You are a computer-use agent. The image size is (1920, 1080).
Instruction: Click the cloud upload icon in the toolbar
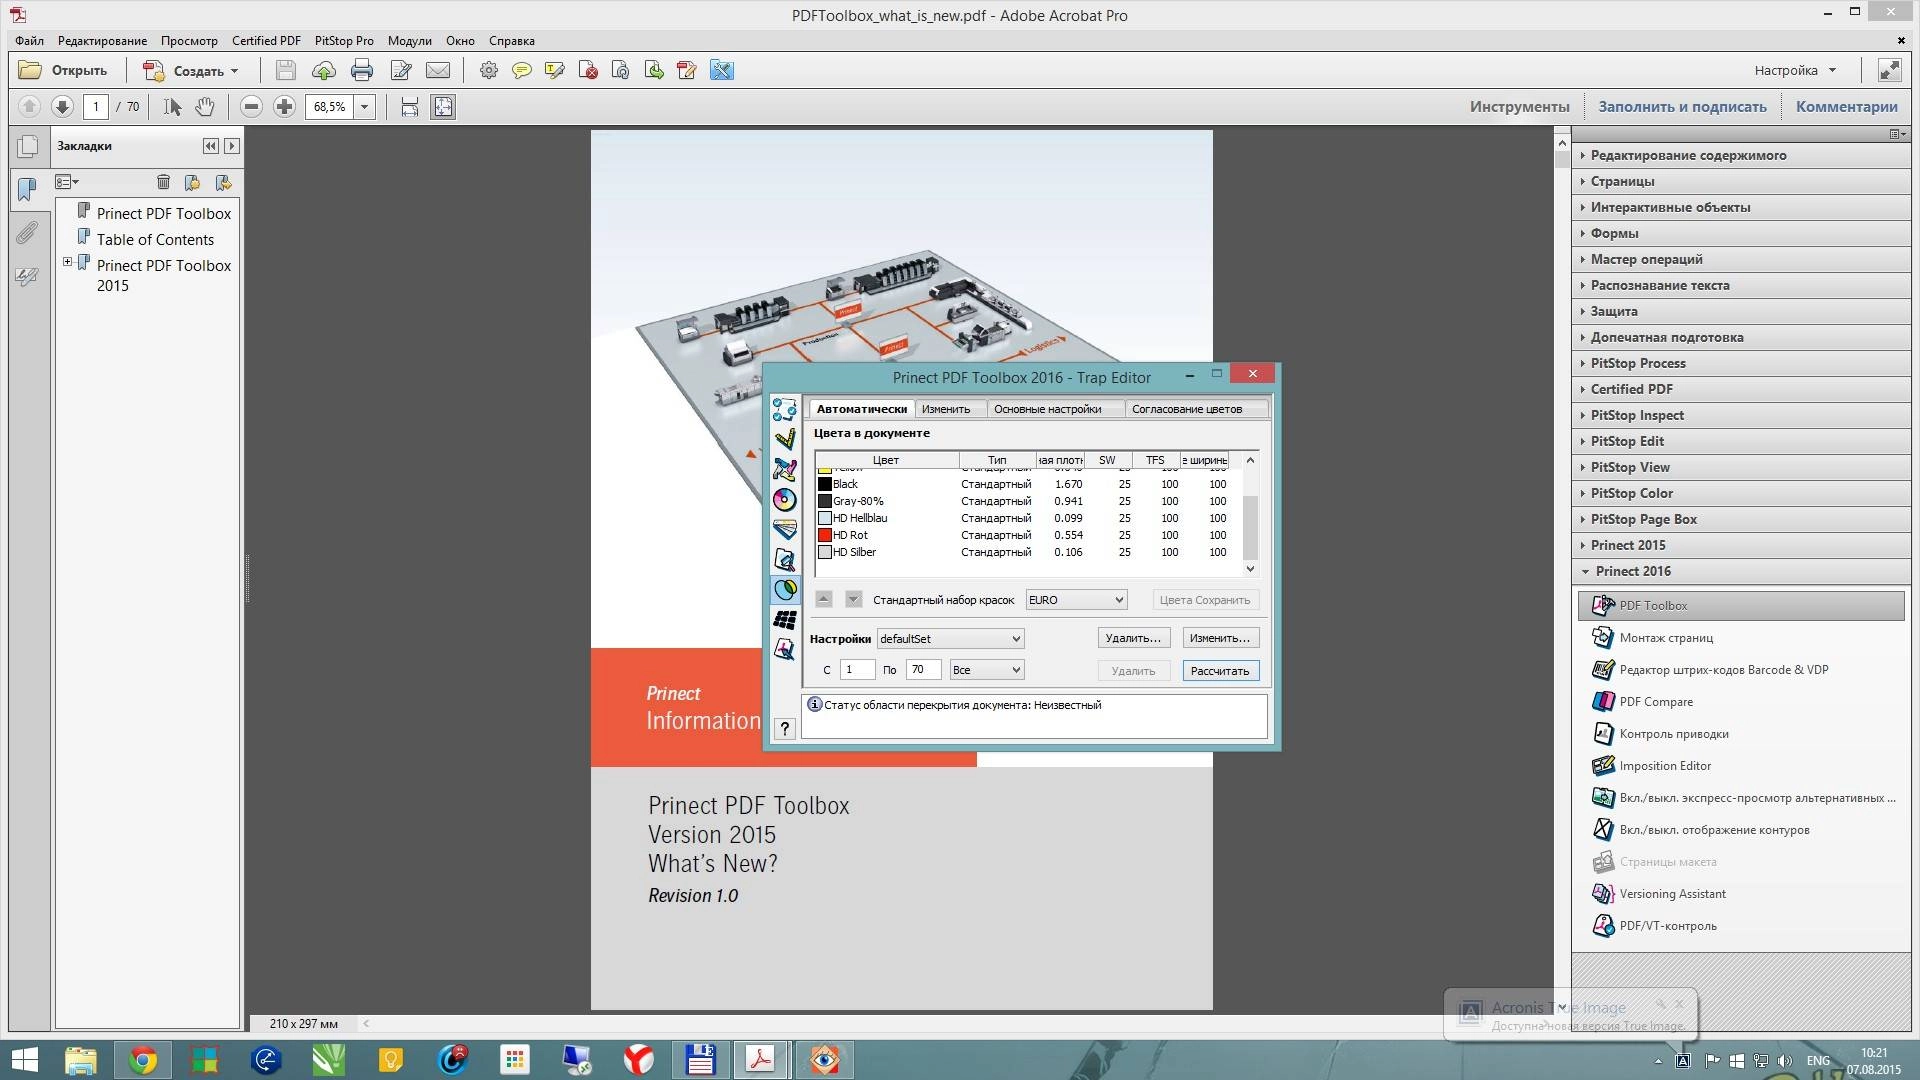[x=323, y=70]
